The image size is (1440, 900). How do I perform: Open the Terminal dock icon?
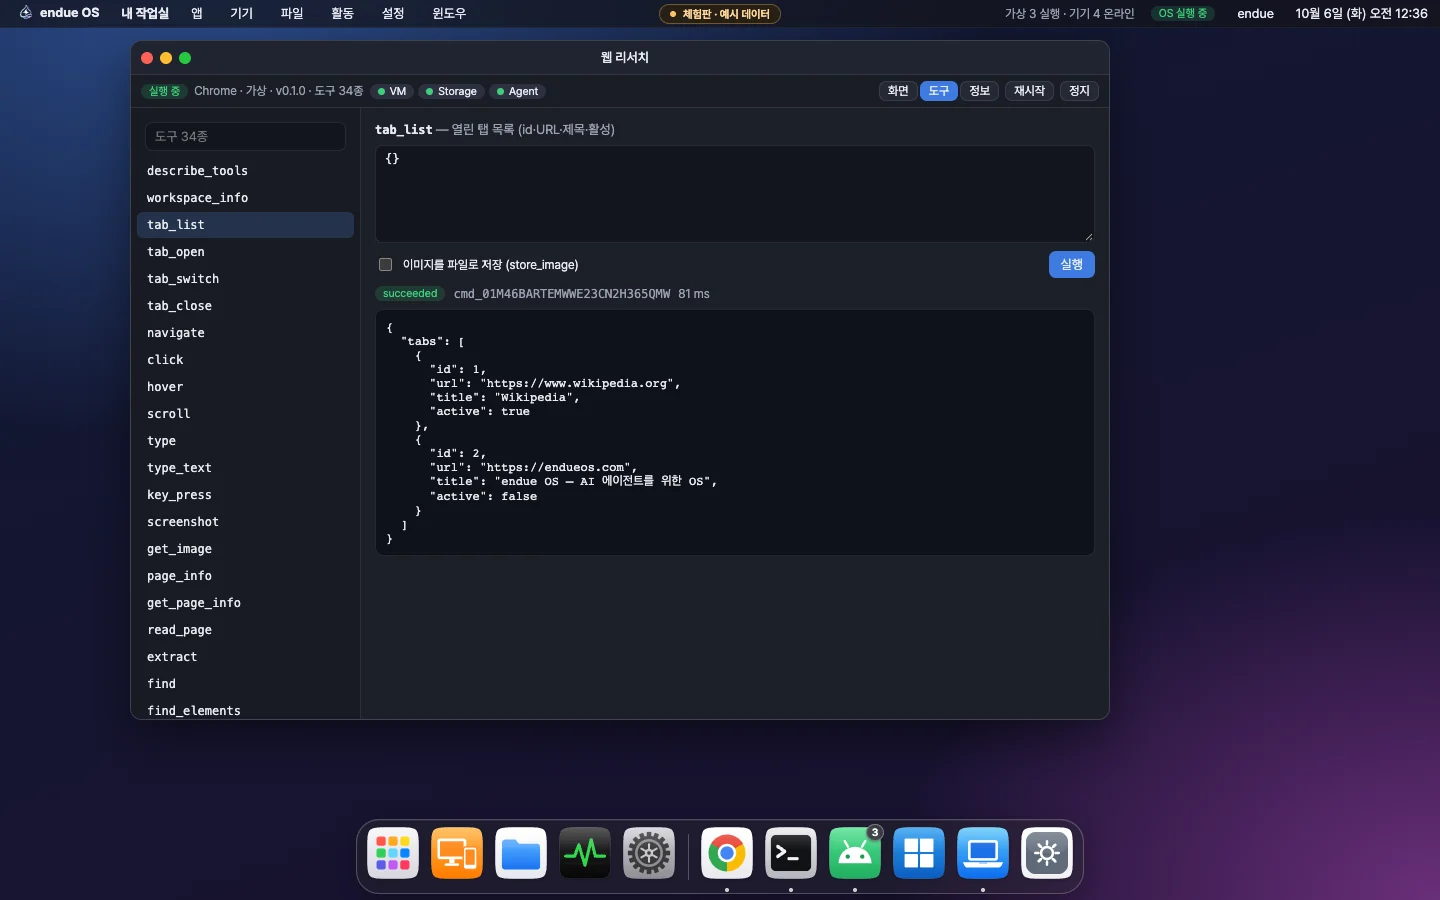point(791,853)
